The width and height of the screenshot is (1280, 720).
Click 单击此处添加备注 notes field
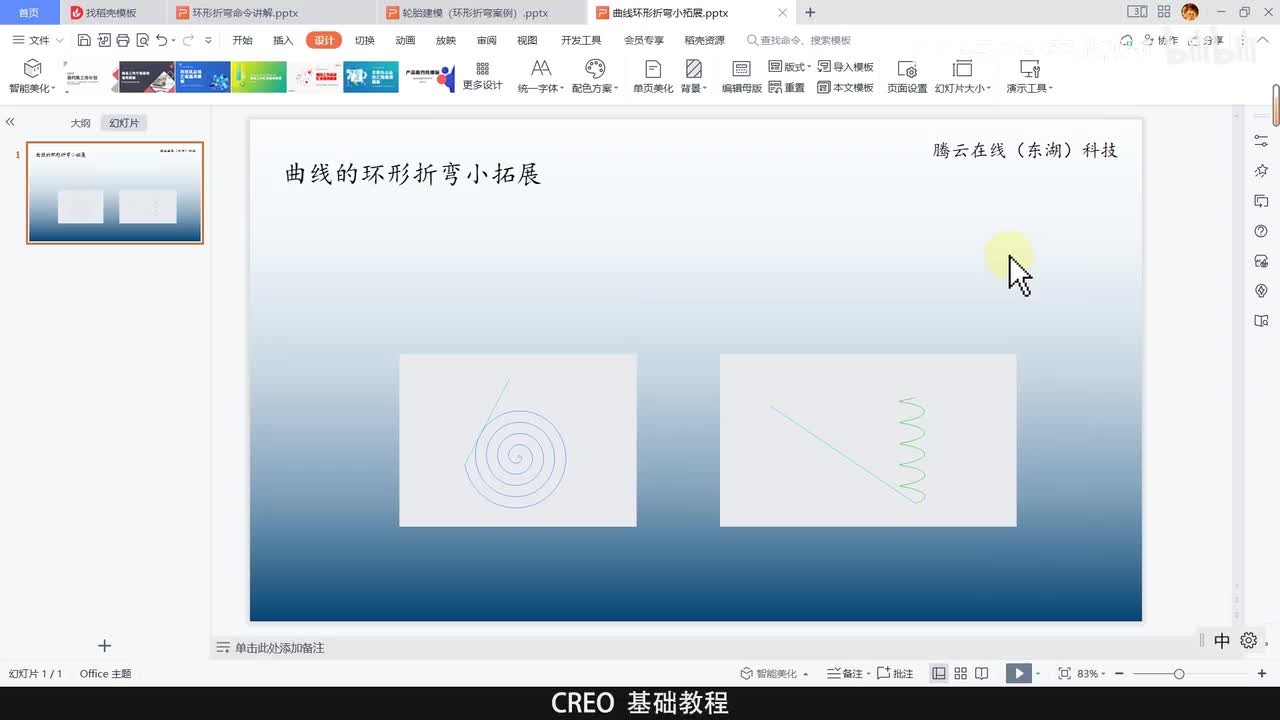click(x=279, y=648)
